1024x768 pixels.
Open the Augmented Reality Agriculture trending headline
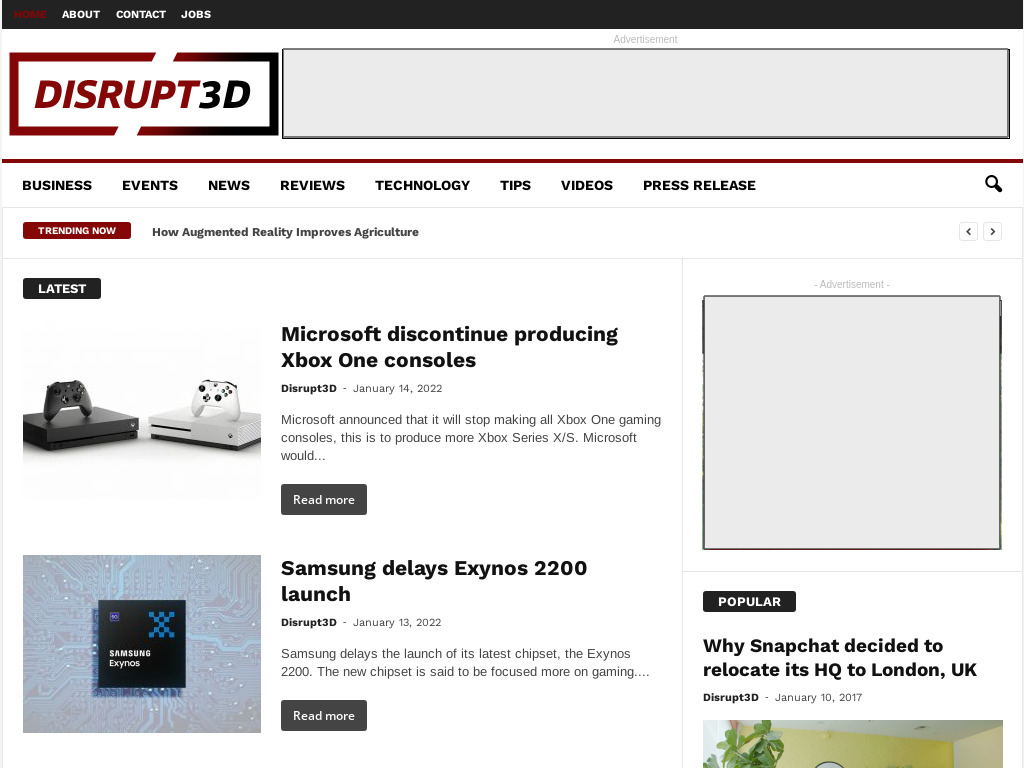click(285, 232)
